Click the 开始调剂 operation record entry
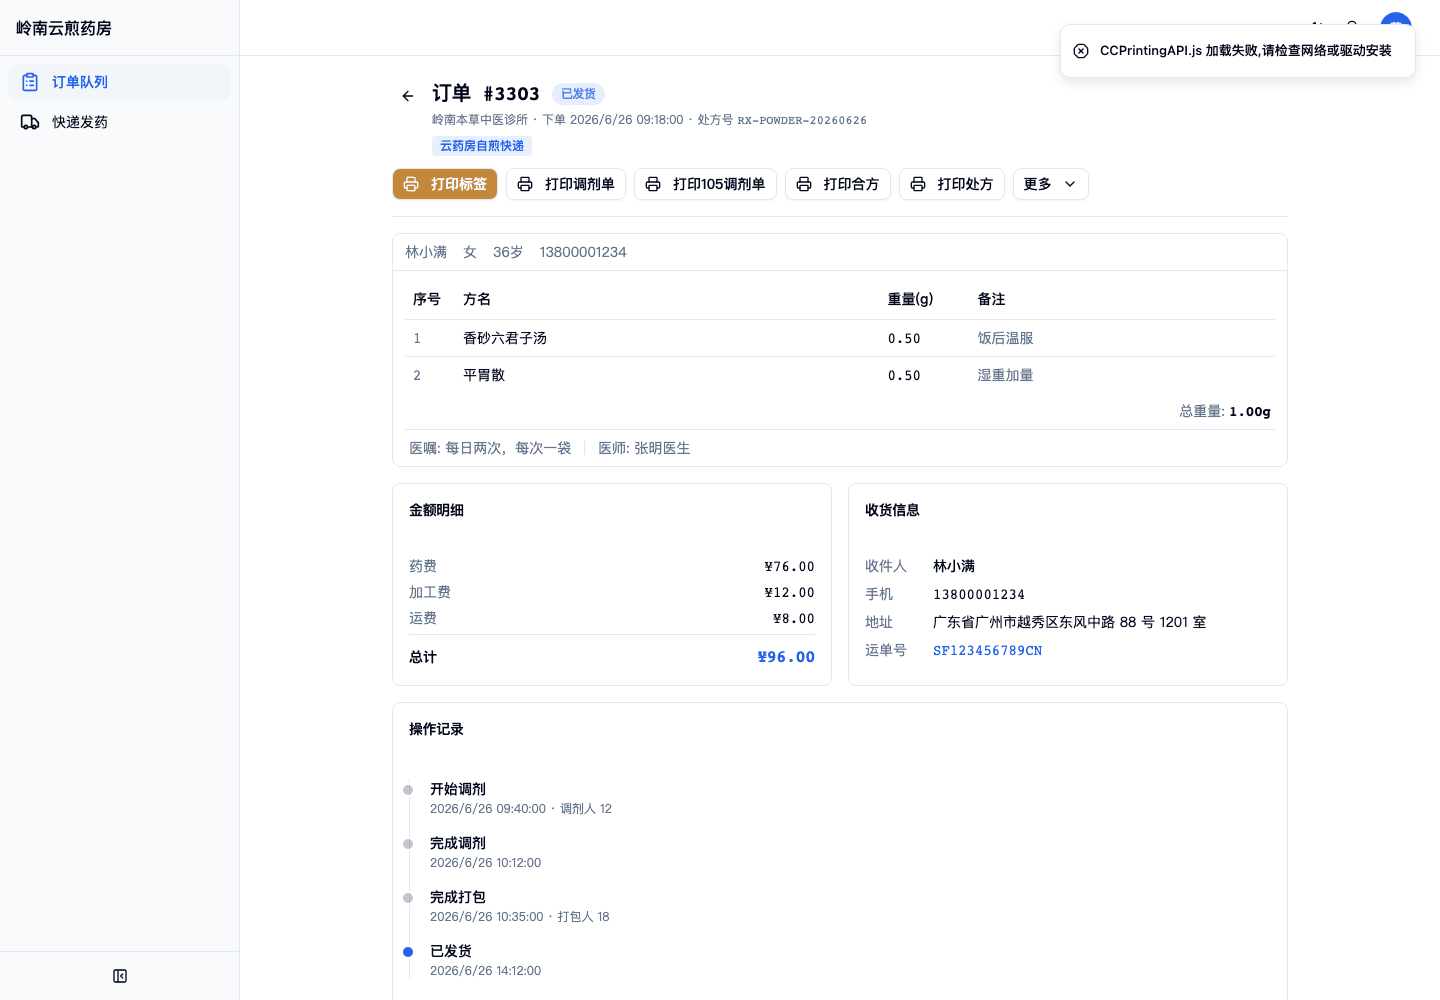The height and width of the screenshot is (1000, 1440). point(521,798)
